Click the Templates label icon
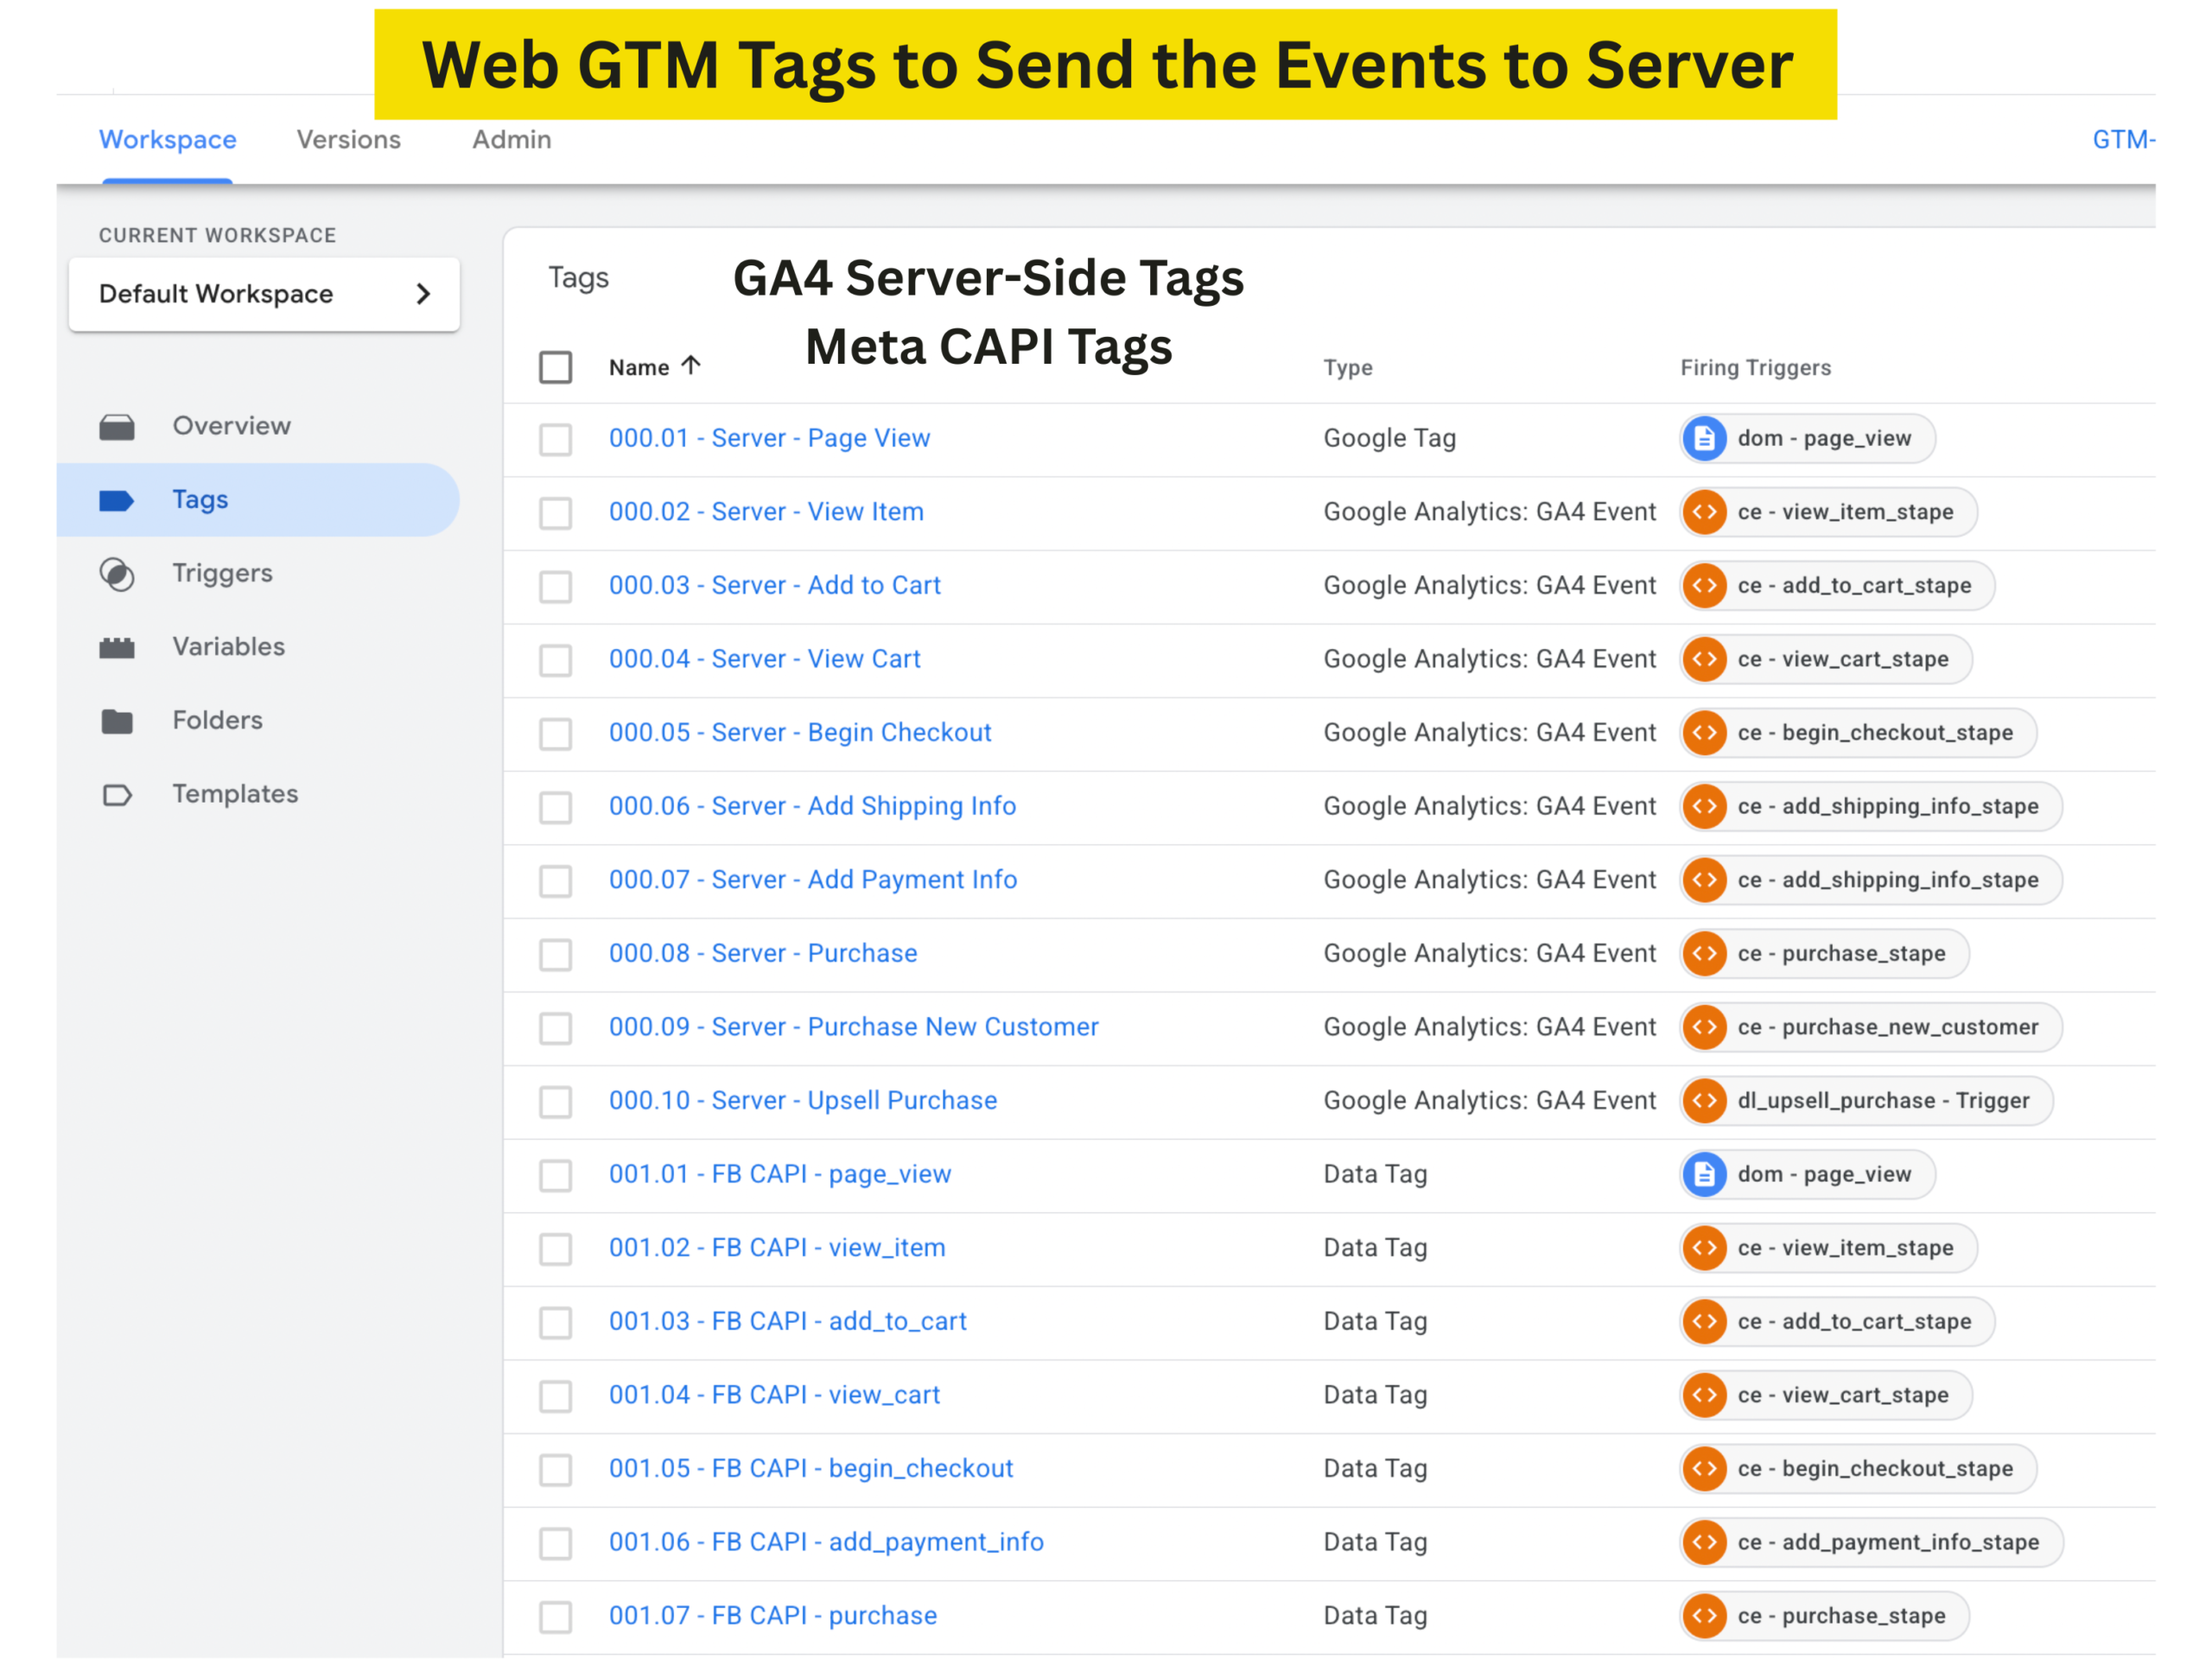 tap(117, 795)
